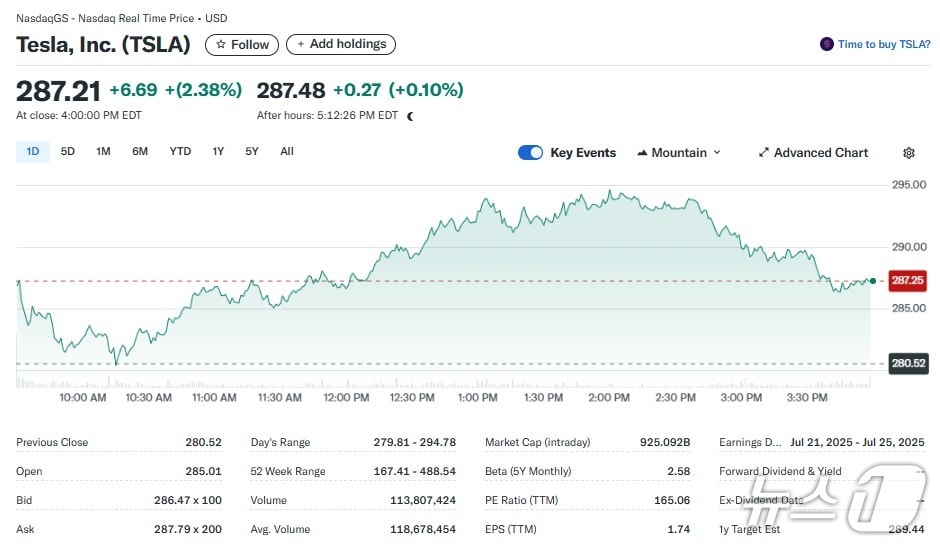Click the red 287.25 price label
940x546 pixels.
[907, 281]
